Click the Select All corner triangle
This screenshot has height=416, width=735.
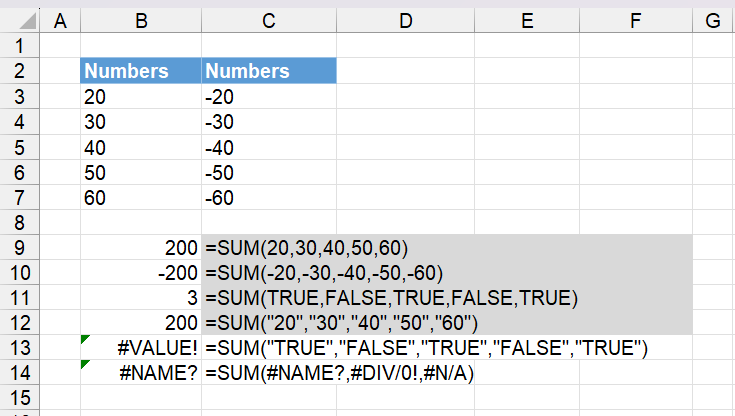pyautogui.click(x=27, y=21)
